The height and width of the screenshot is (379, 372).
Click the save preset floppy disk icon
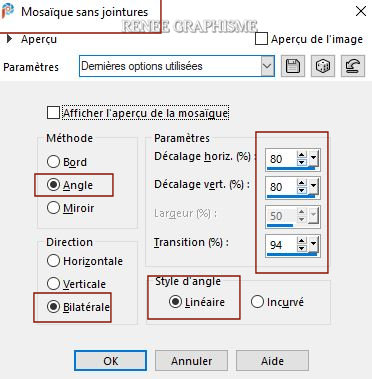pyautogui.click(x=293, y=66)
